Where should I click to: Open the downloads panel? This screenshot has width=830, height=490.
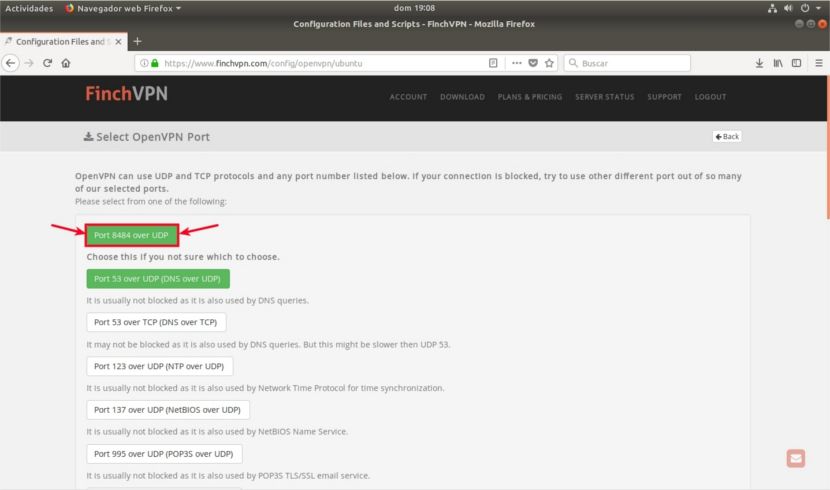pyautogui.click(x=759, y=63)
